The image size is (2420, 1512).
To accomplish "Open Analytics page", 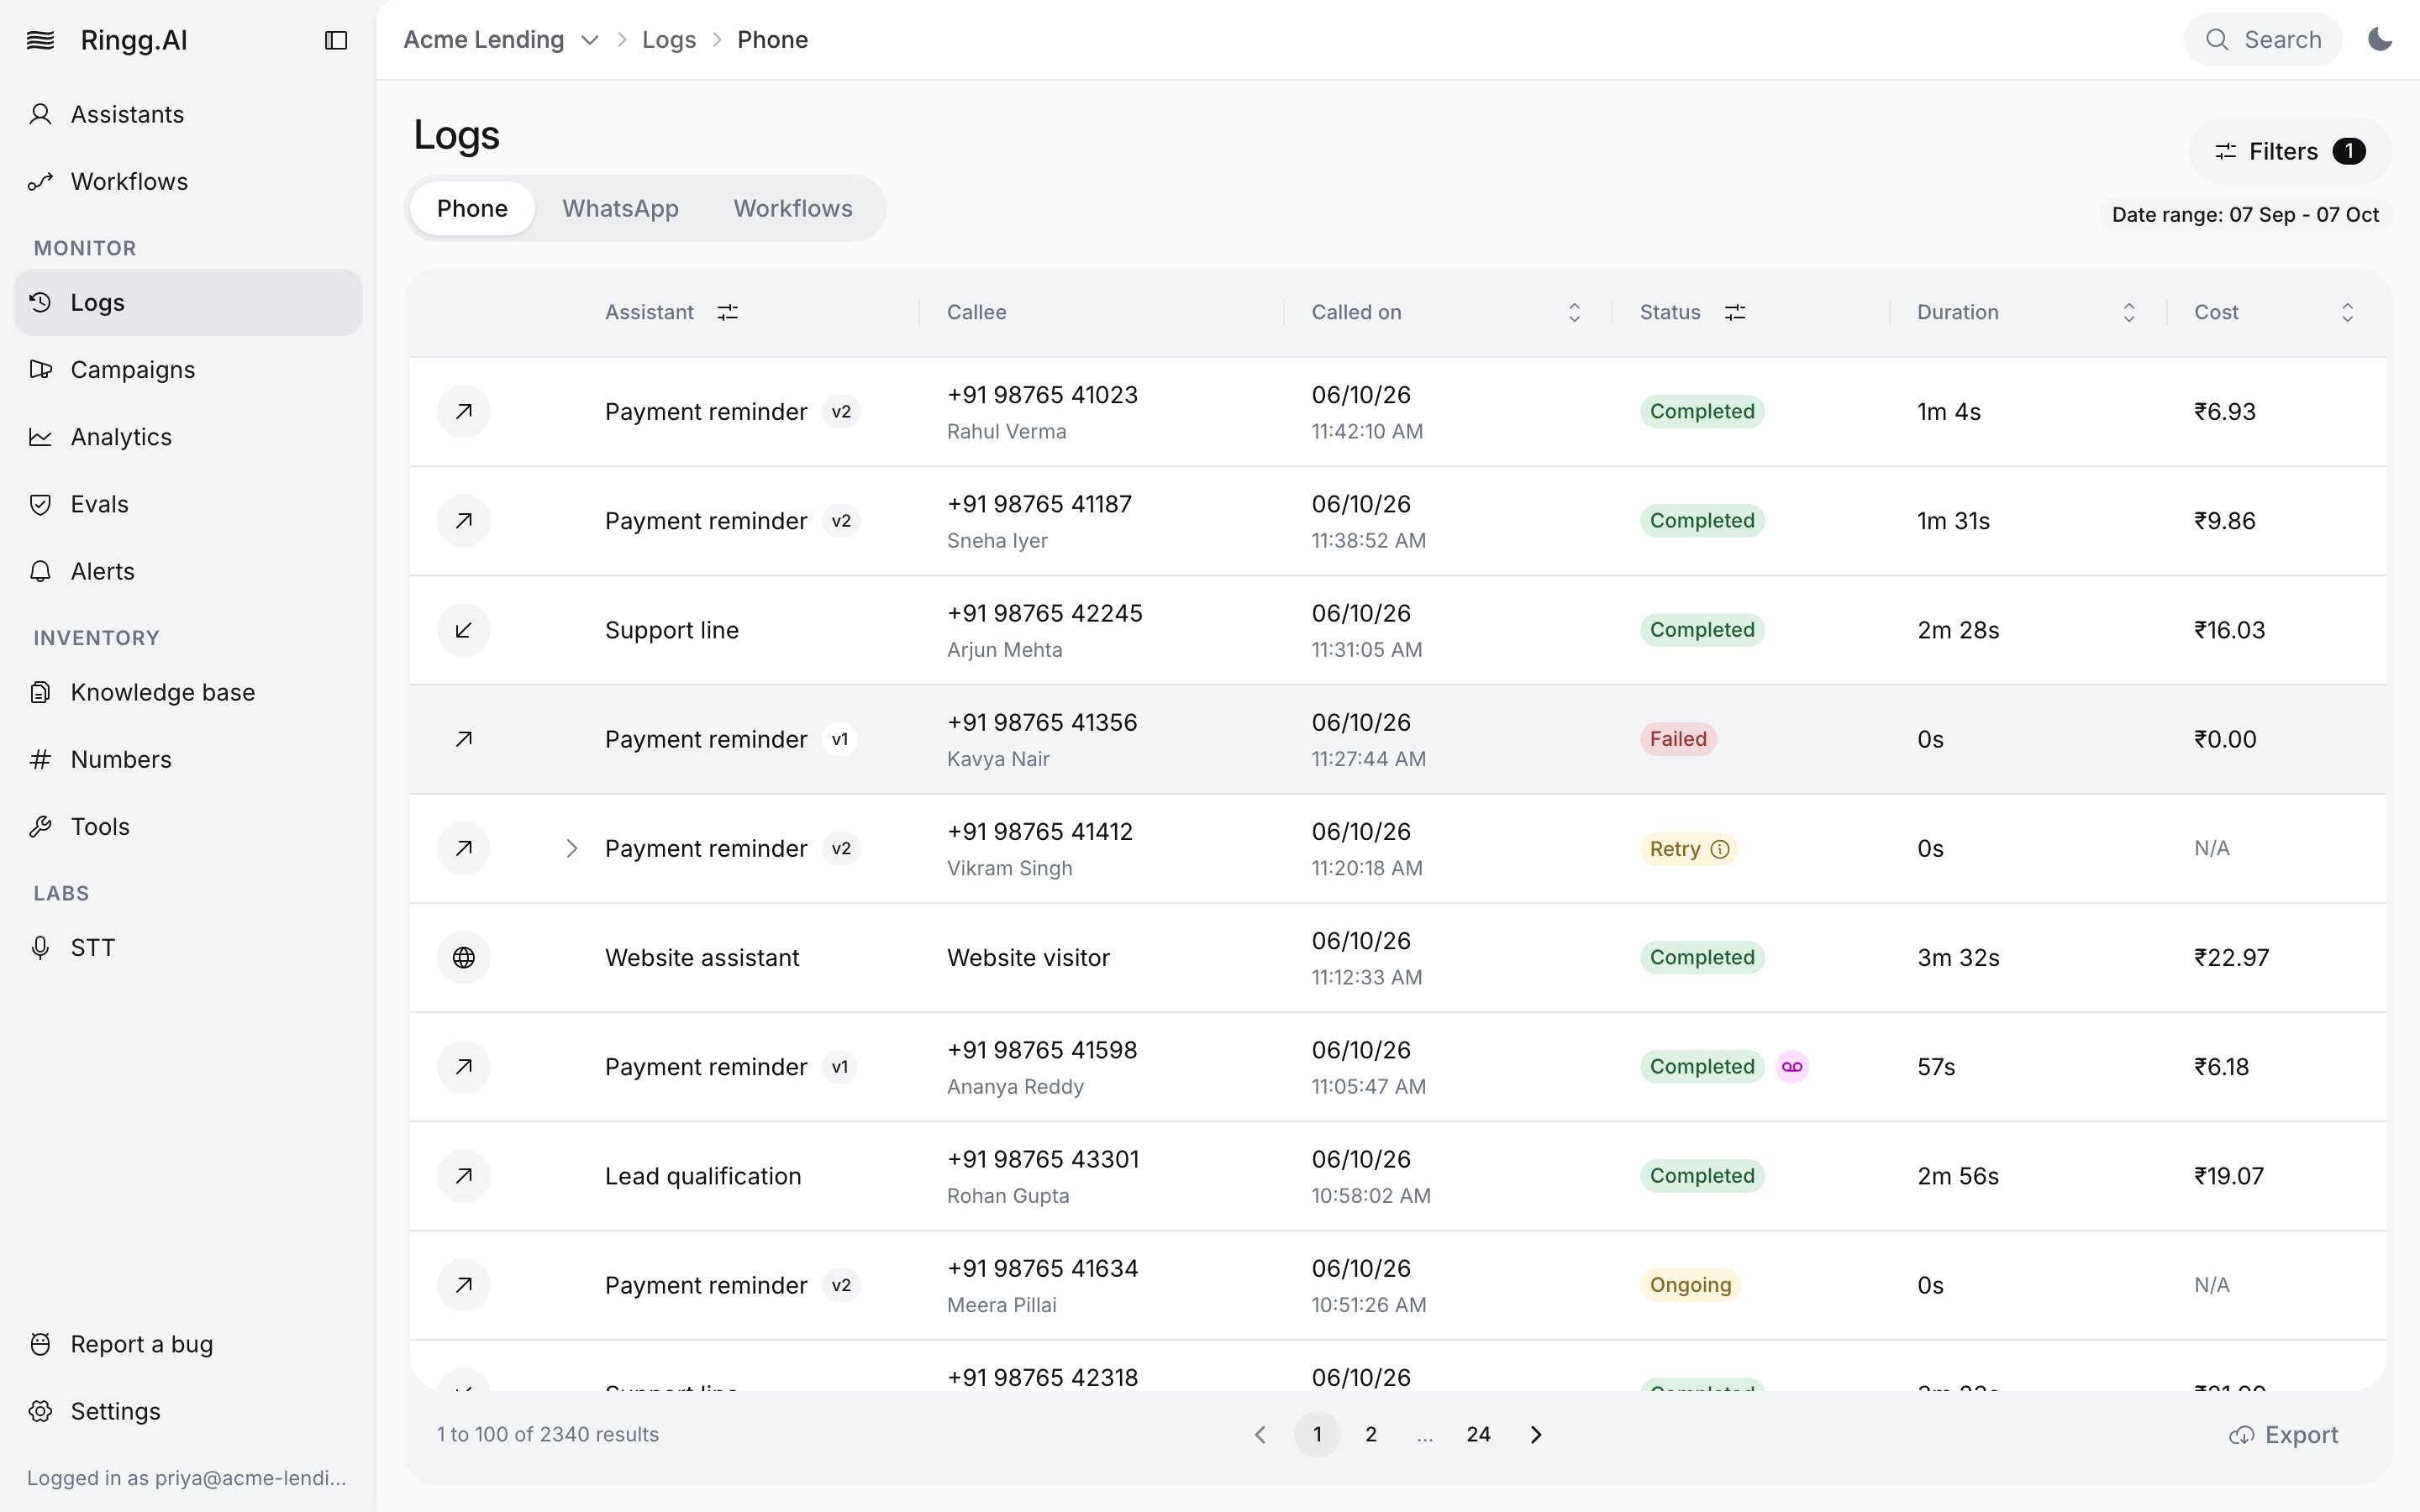I will click(x=188, y=437).
